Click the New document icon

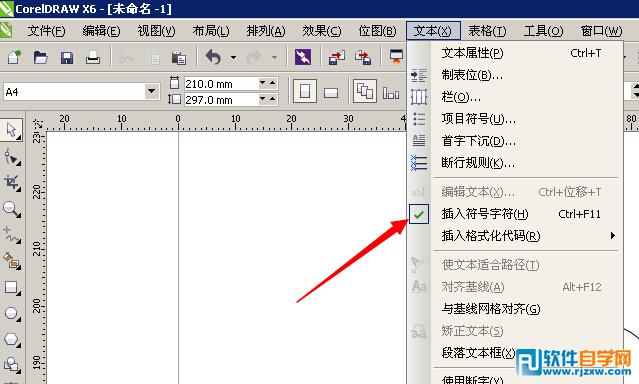(x=14, y=57)
